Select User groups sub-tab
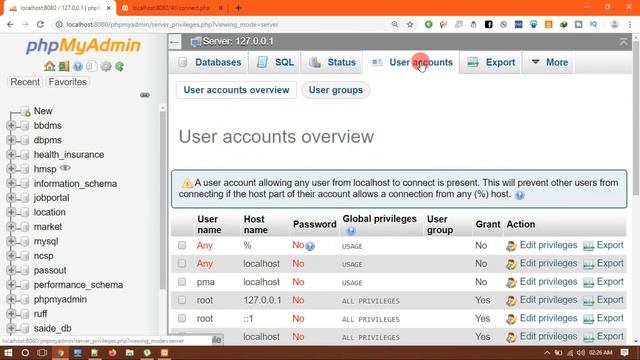The width and height of the screenshot is (640, 360). coord(336,90)
